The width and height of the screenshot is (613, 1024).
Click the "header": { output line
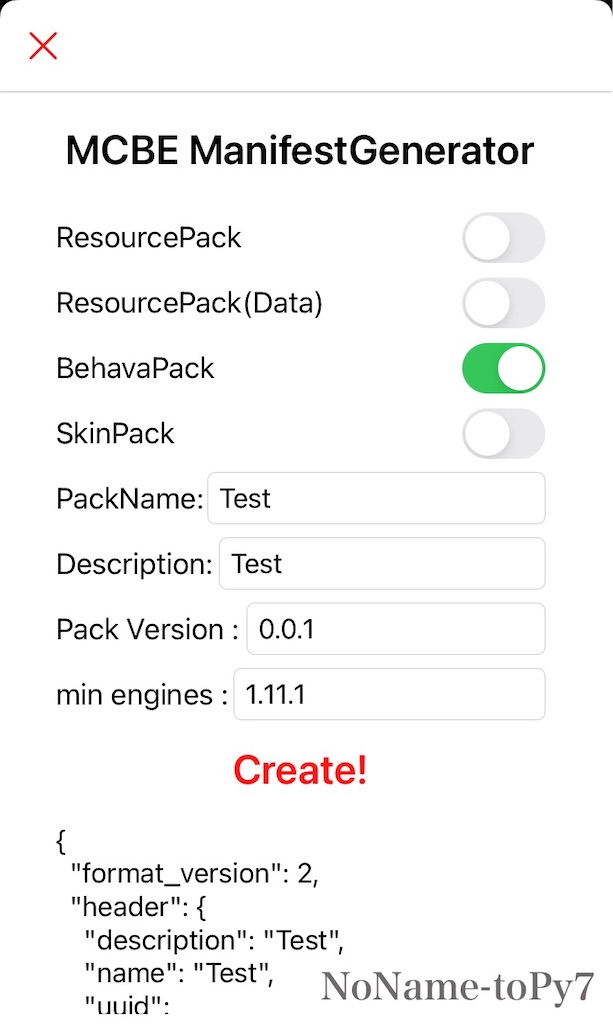(x=138, y=907)
